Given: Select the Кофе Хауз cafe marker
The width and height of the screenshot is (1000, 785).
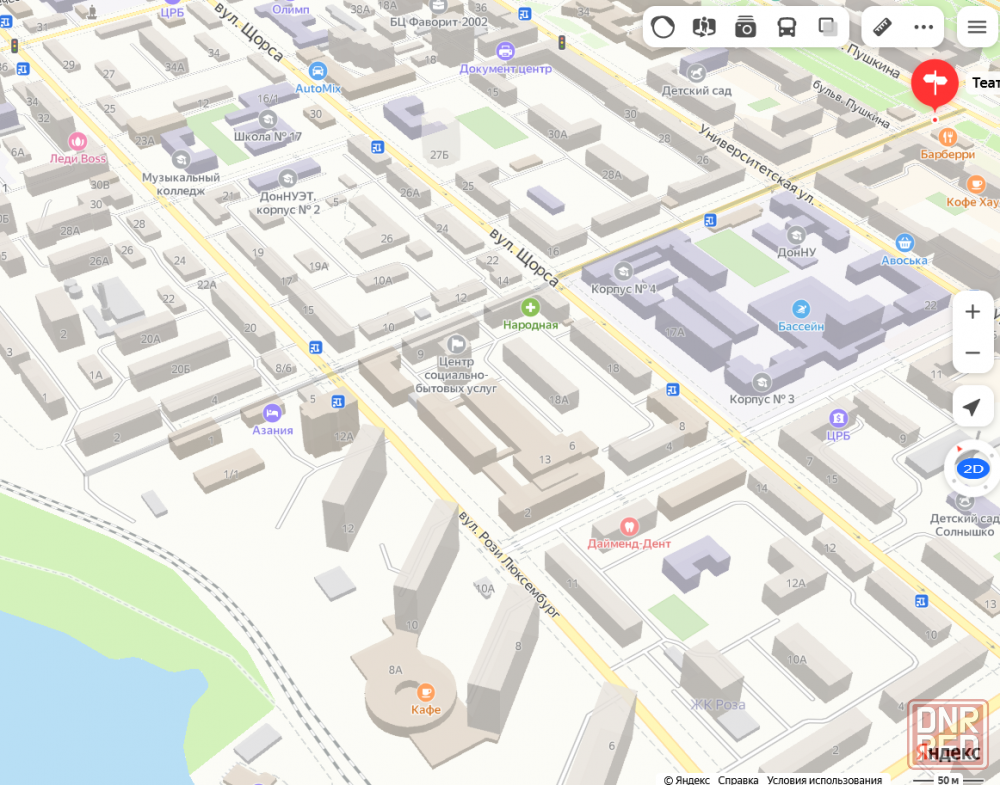Looking at the screenshot, I should pyautogui.click(x=975, y=184).
